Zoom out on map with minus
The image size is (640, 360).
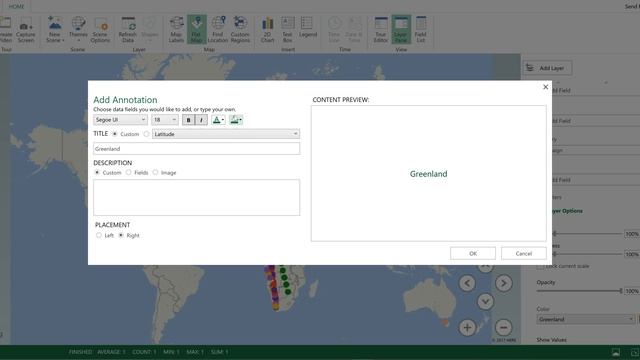point(504,327)
